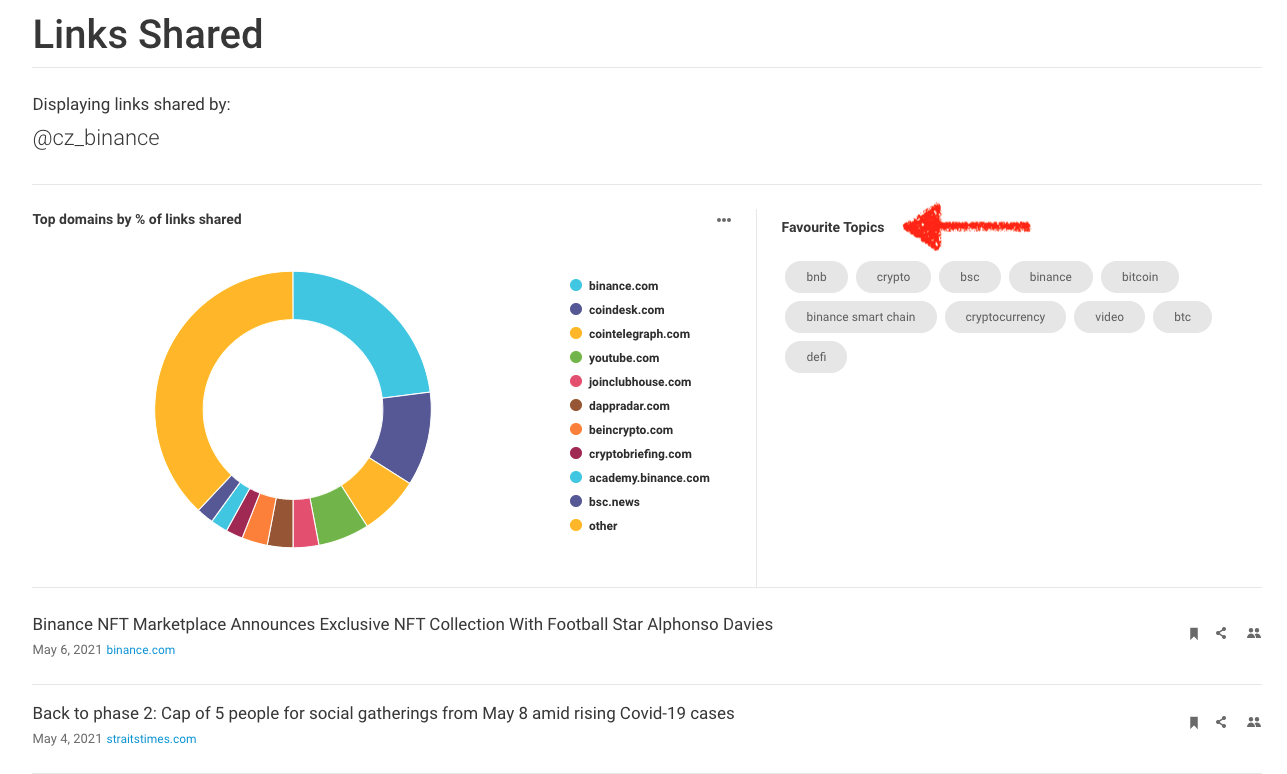The width and height of the screenshot is (1287, 774).
Task: Click the people icon beside the NFT article
Action: pos(1253,632)
